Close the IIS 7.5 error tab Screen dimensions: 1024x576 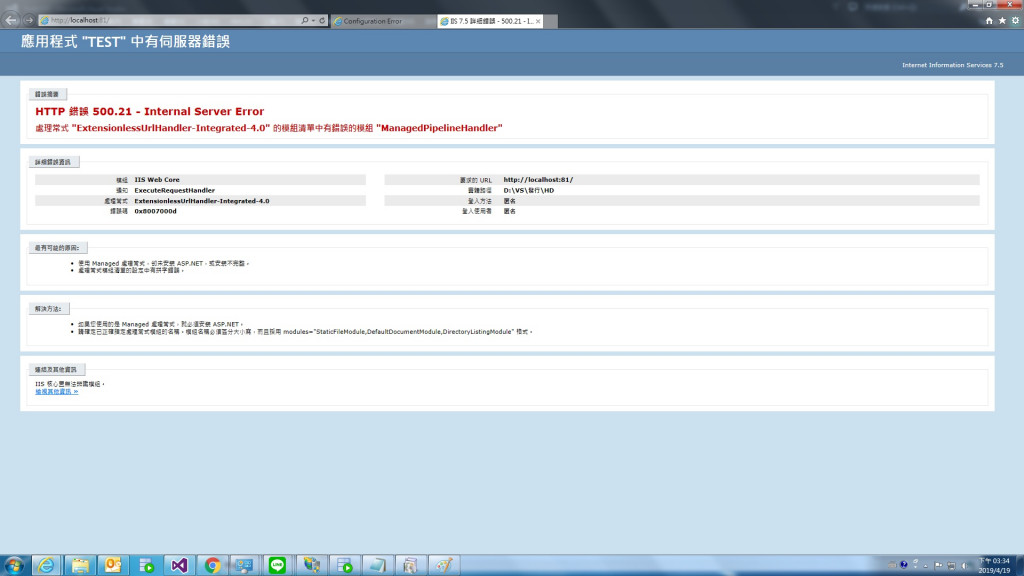click(538, 21)
